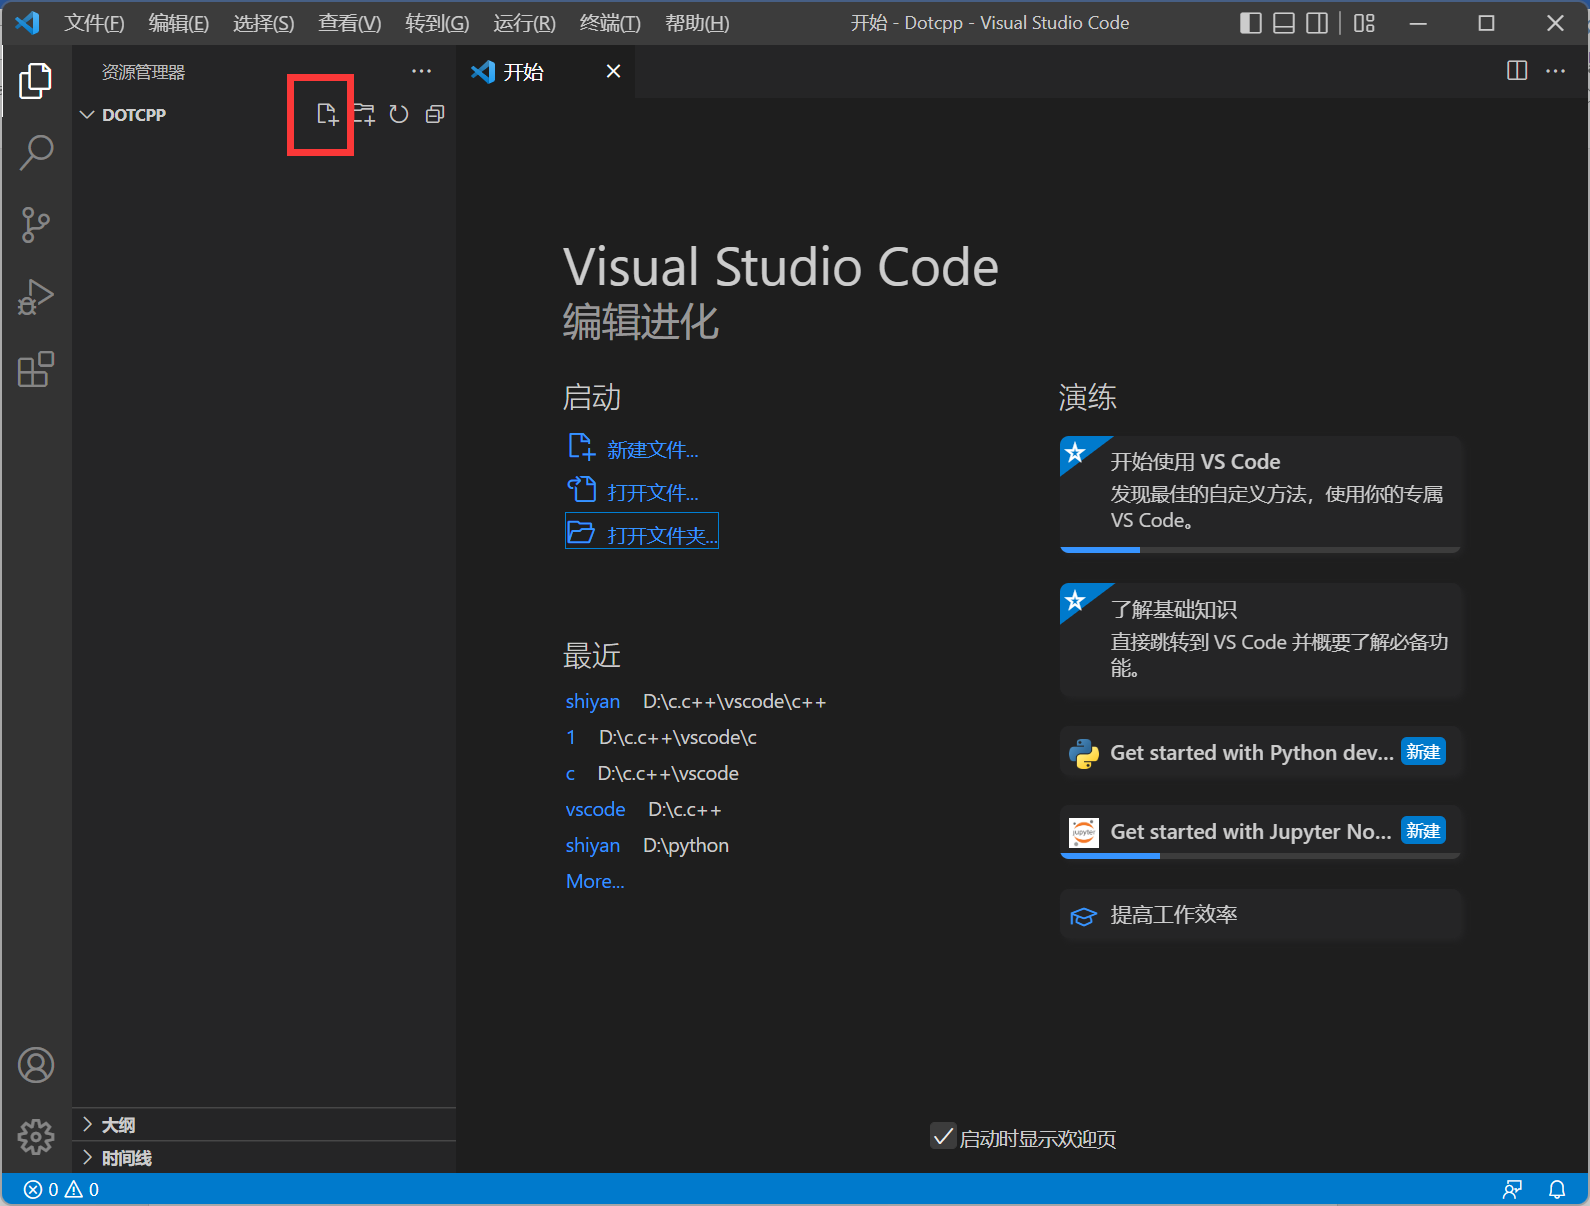
Task: Open the Manage gear settings icon
Action: tap(36, 1136)
